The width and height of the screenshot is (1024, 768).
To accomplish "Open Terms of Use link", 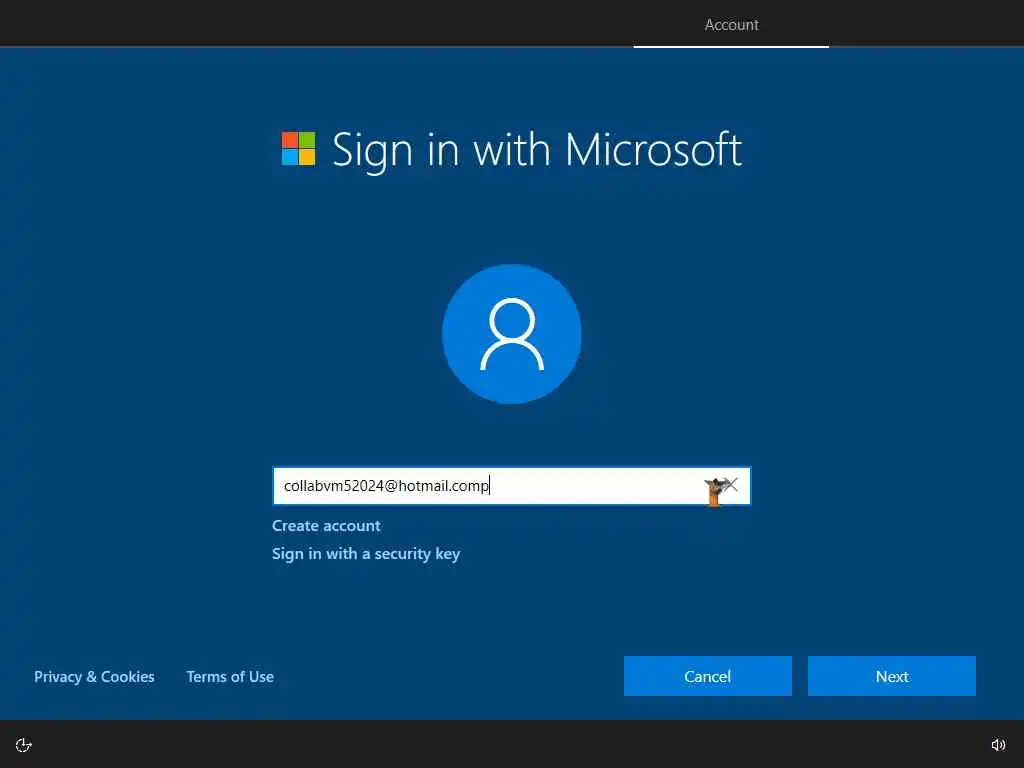I will point(230,677).
